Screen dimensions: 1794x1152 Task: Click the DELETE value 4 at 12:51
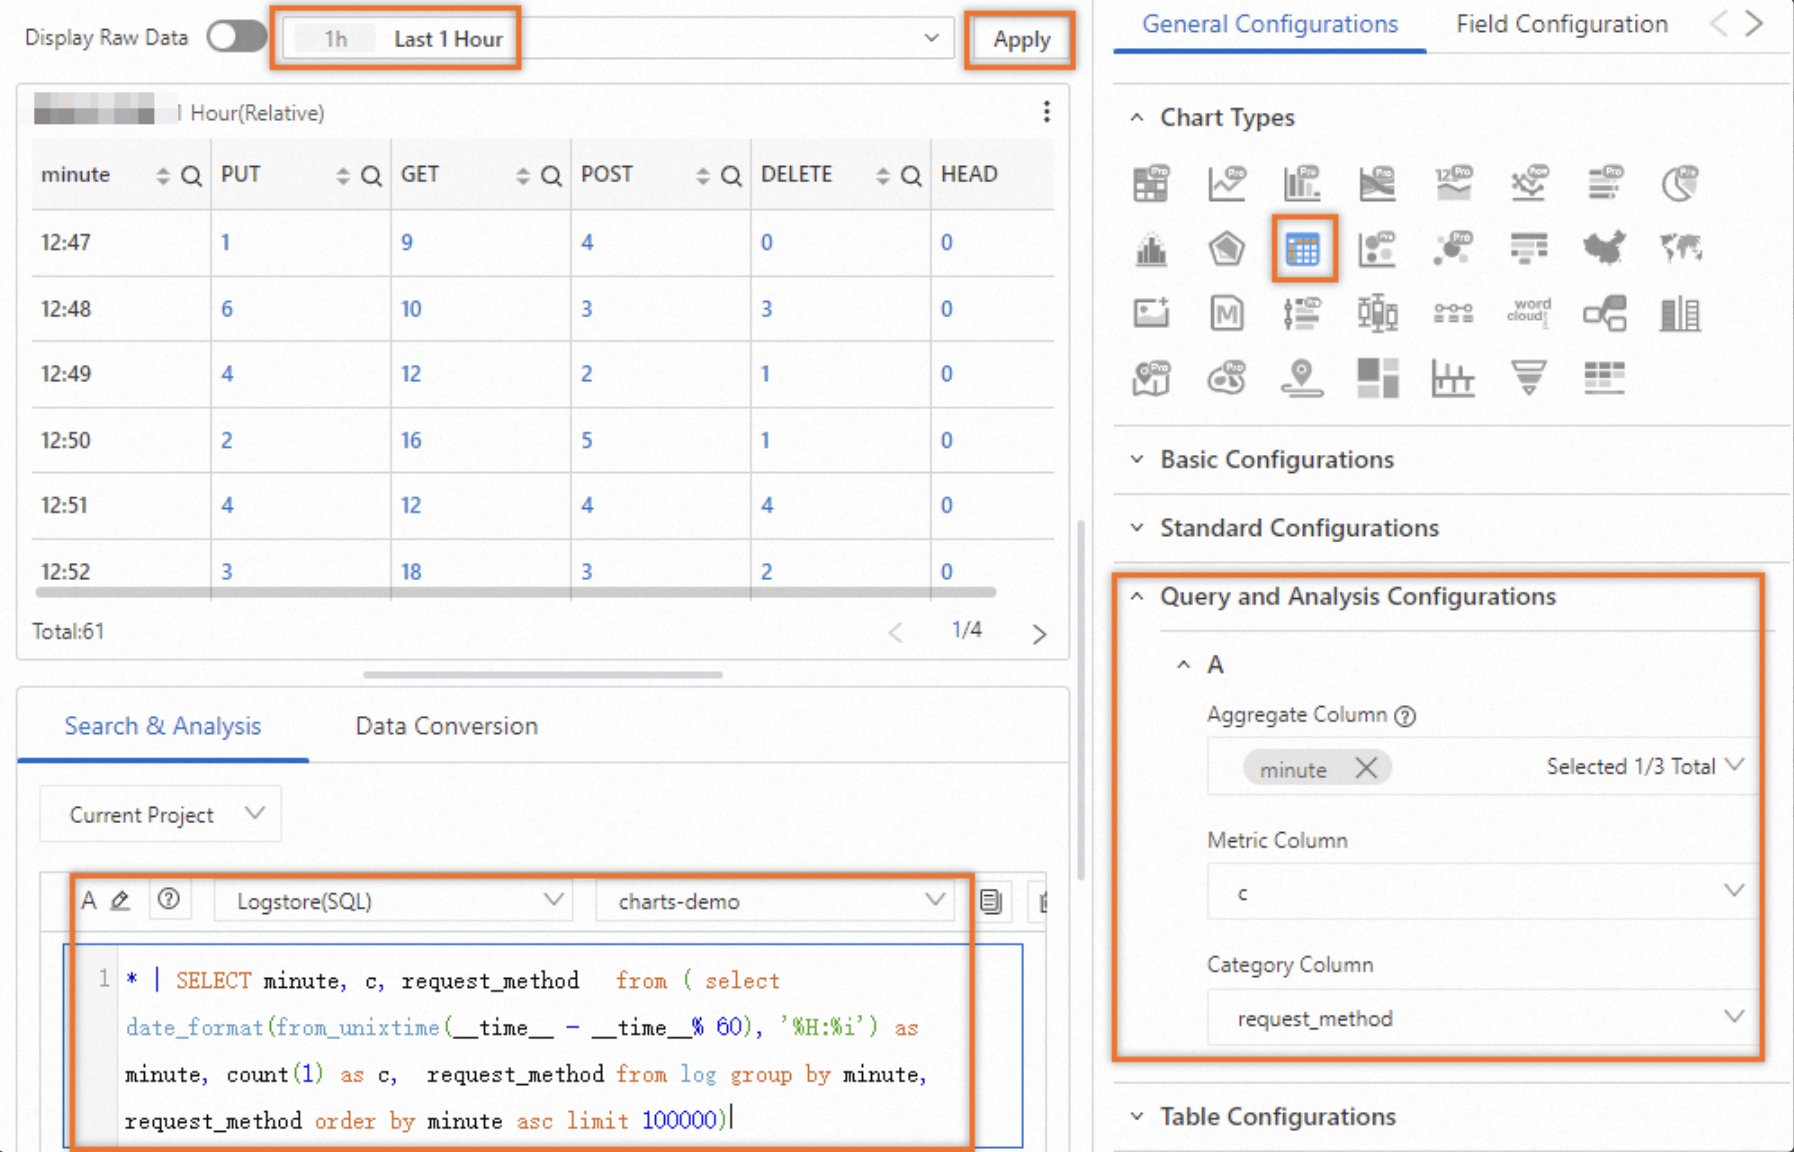coord(767,505)
